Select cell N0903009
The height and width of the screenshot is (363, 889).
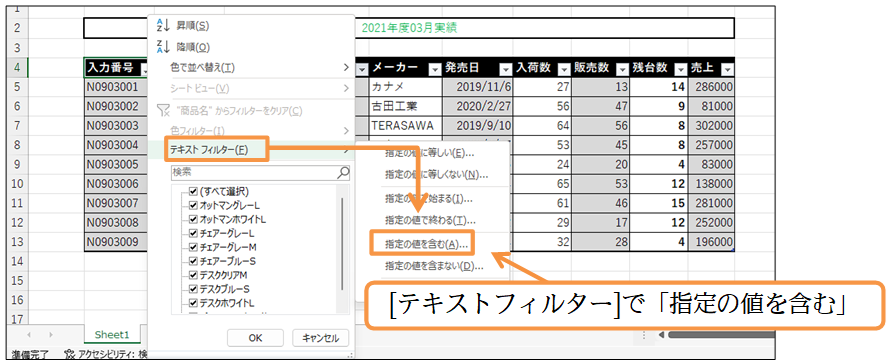[x=116, y=242]
